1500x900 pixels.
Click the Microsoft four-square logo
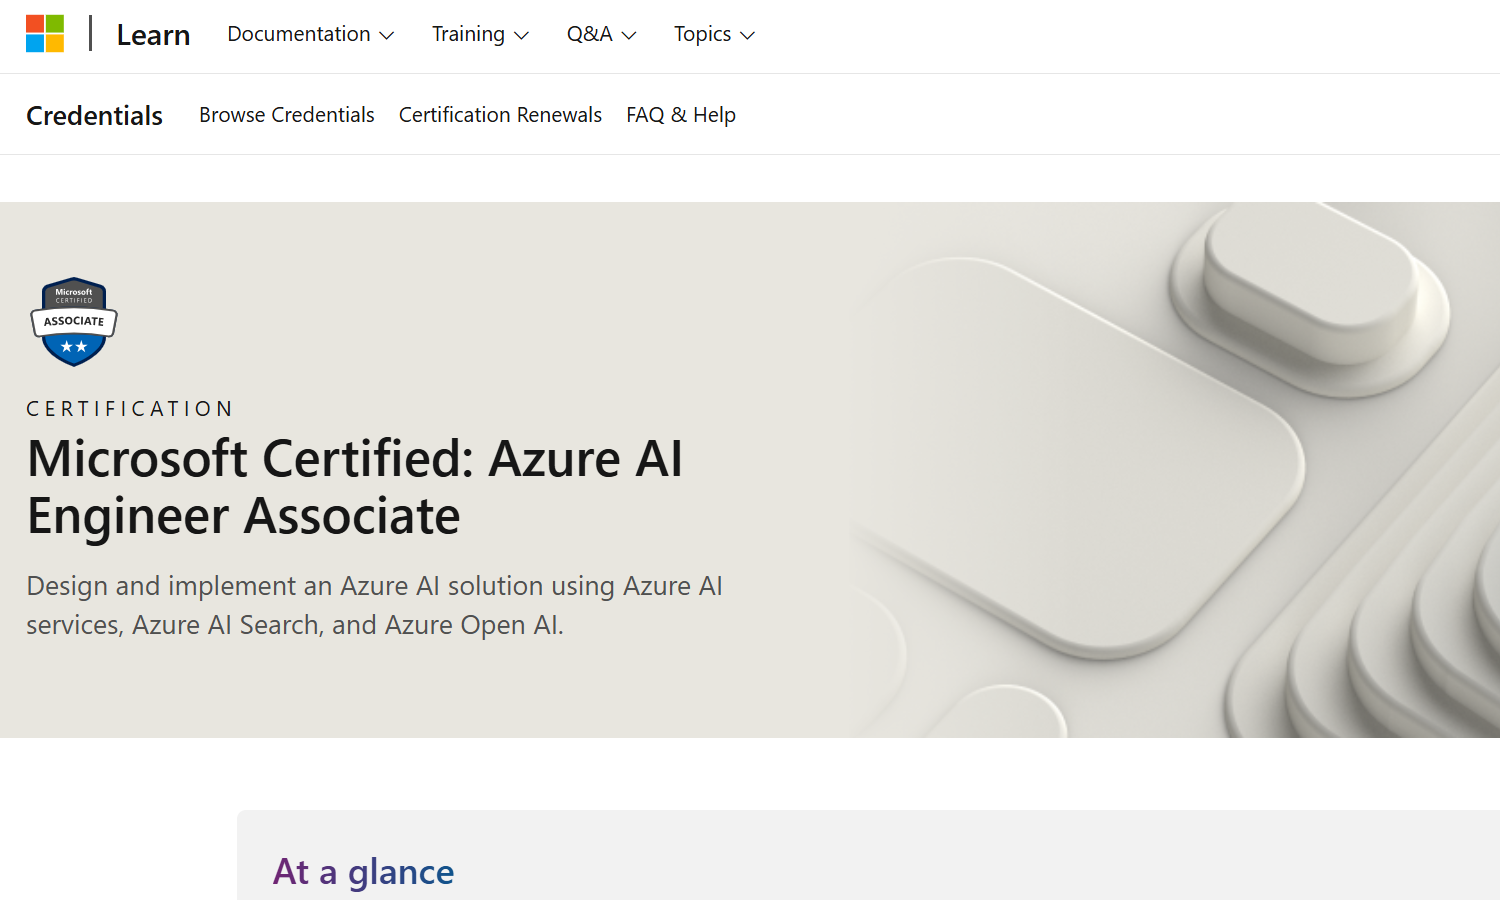45,34
